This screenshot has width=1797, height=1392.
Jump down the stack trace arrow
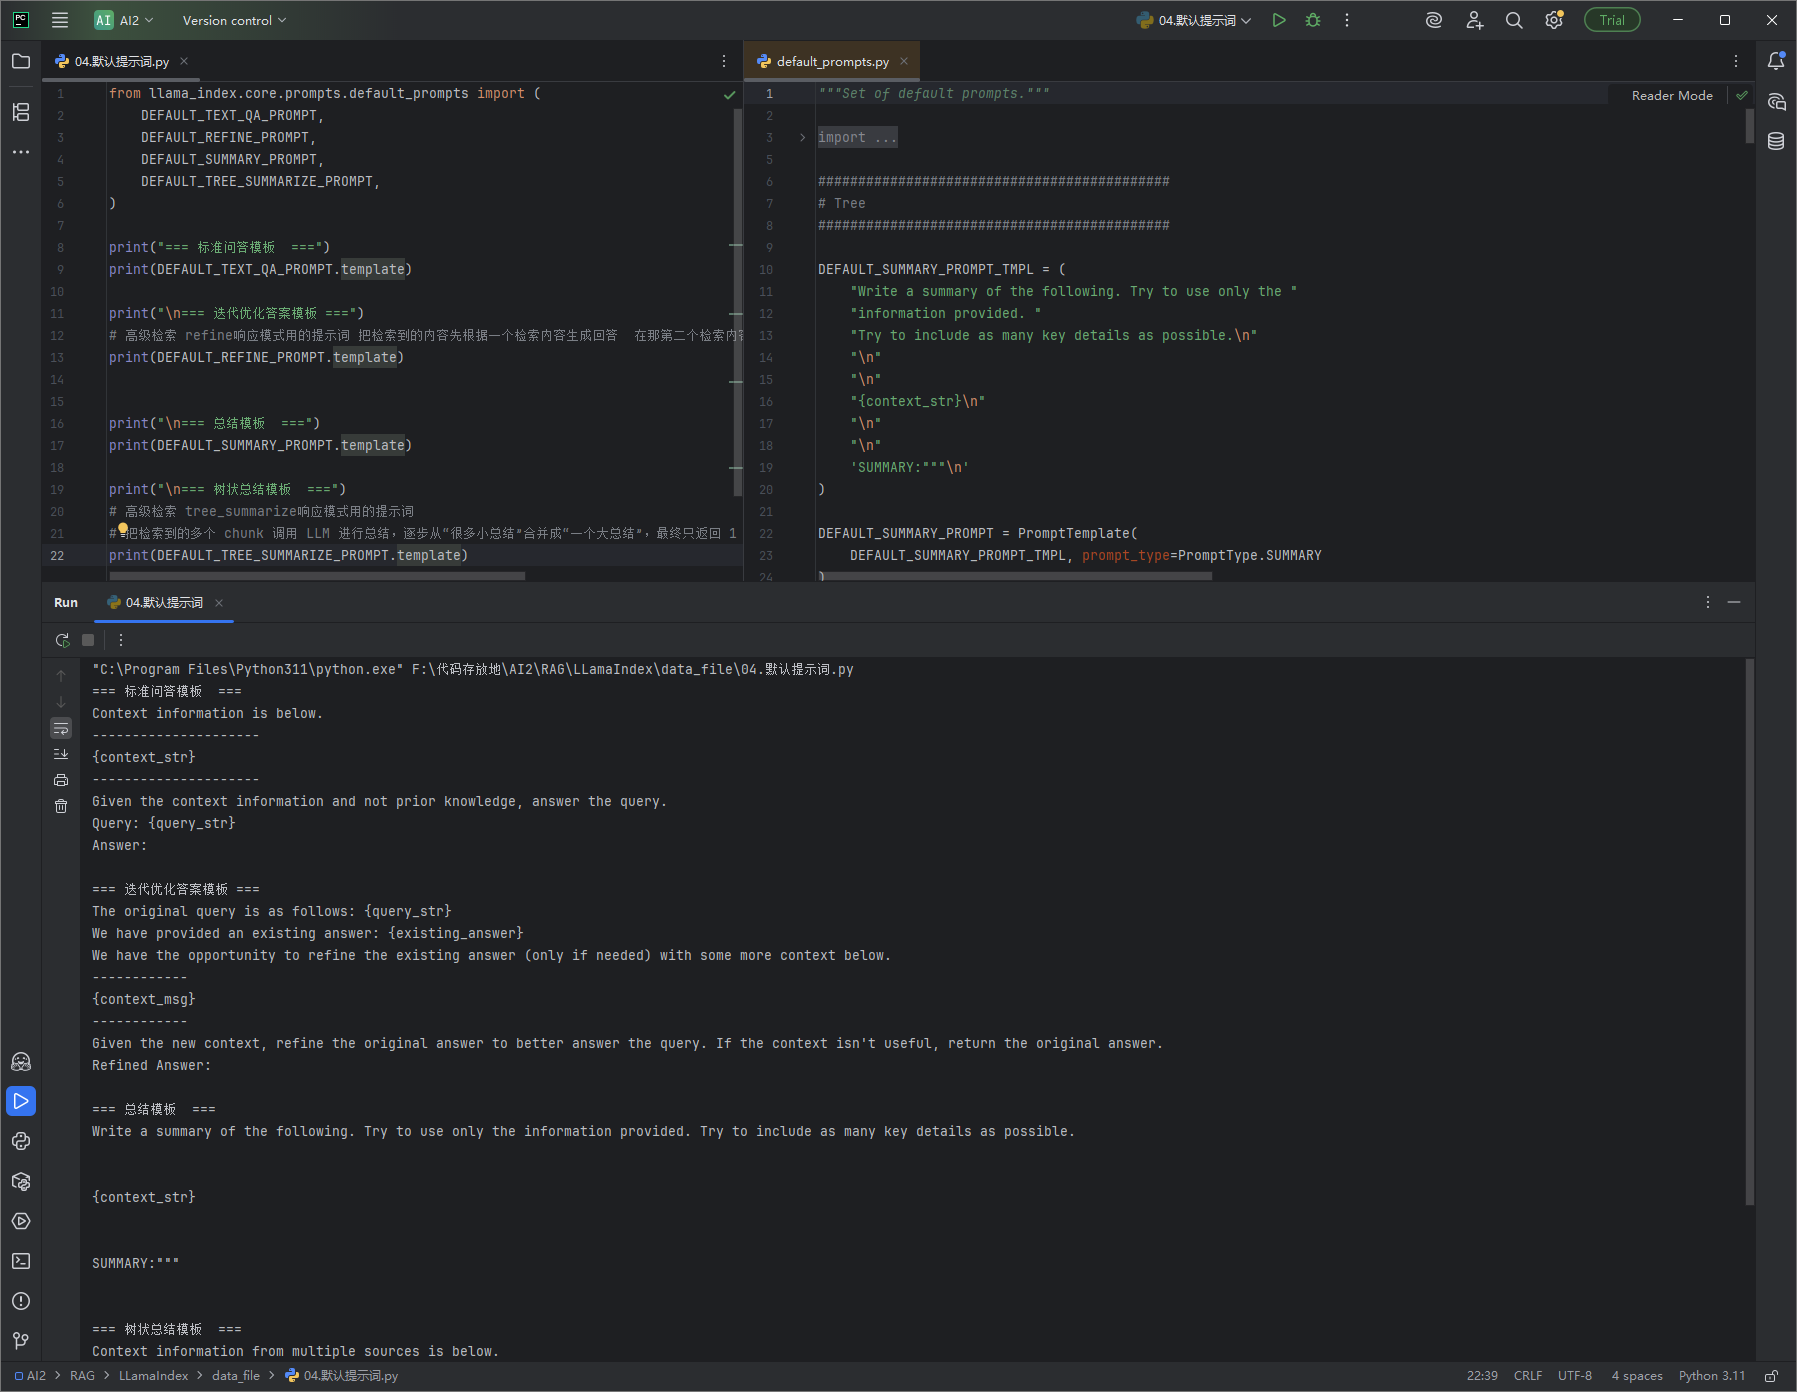[61, 702]
